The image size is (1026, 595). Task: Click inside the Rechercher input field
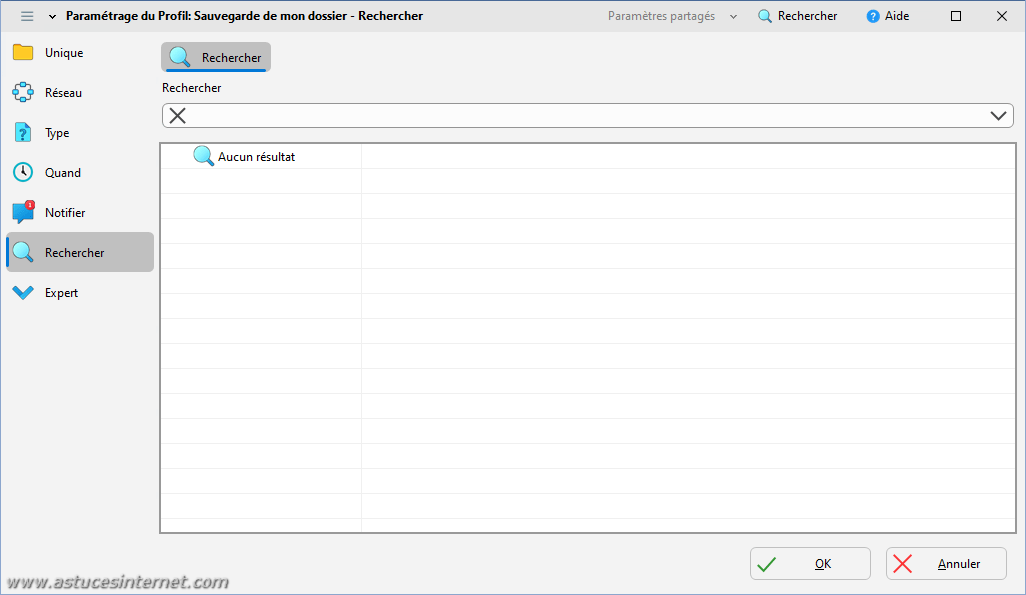click(x=580, y=115)
